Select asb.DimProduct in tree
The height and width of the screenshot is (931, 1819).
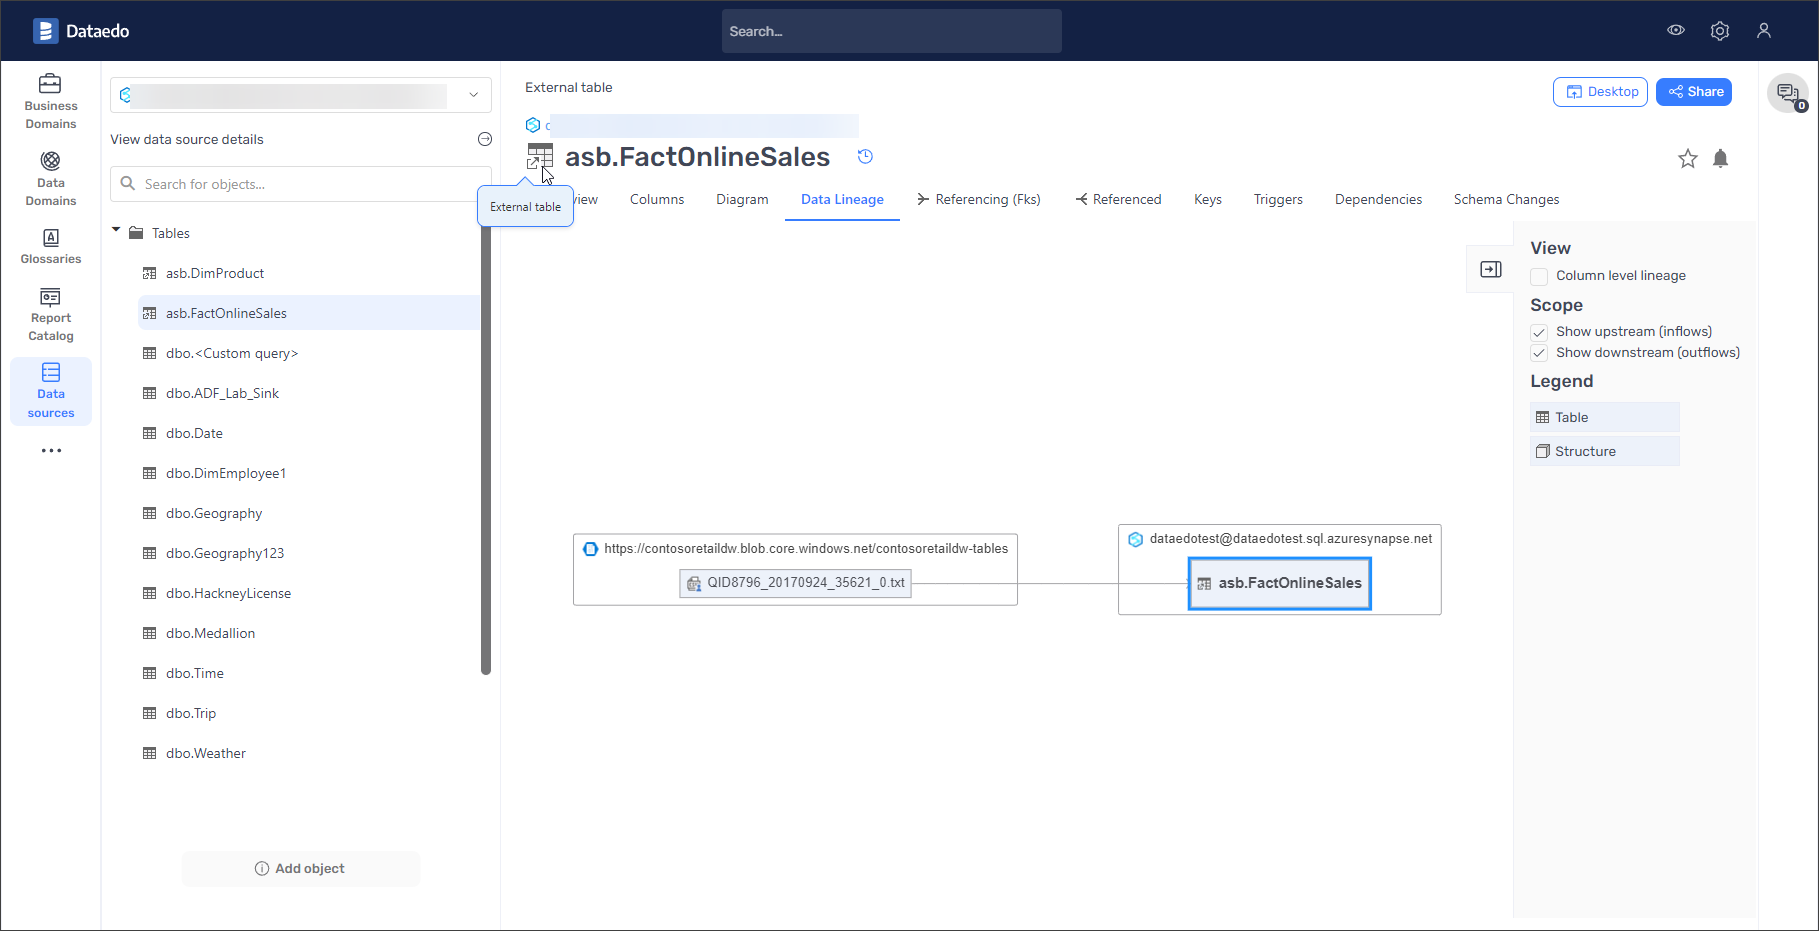(x=309, y=273)
